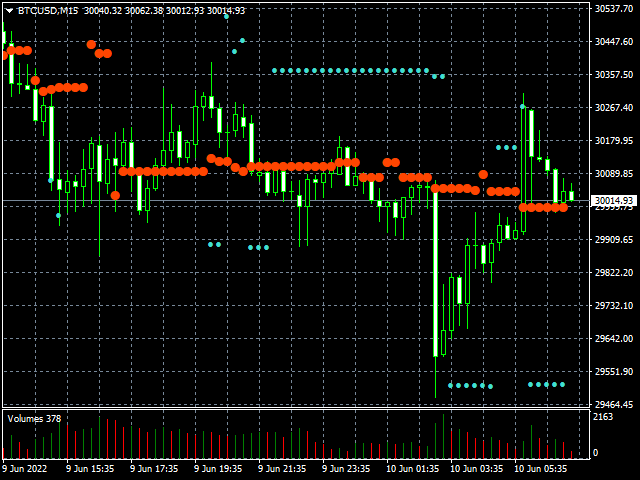Click the 29464.45 price axis label
Screen dimensions: 640x480
pyautogui.click(x=614, y=404)
